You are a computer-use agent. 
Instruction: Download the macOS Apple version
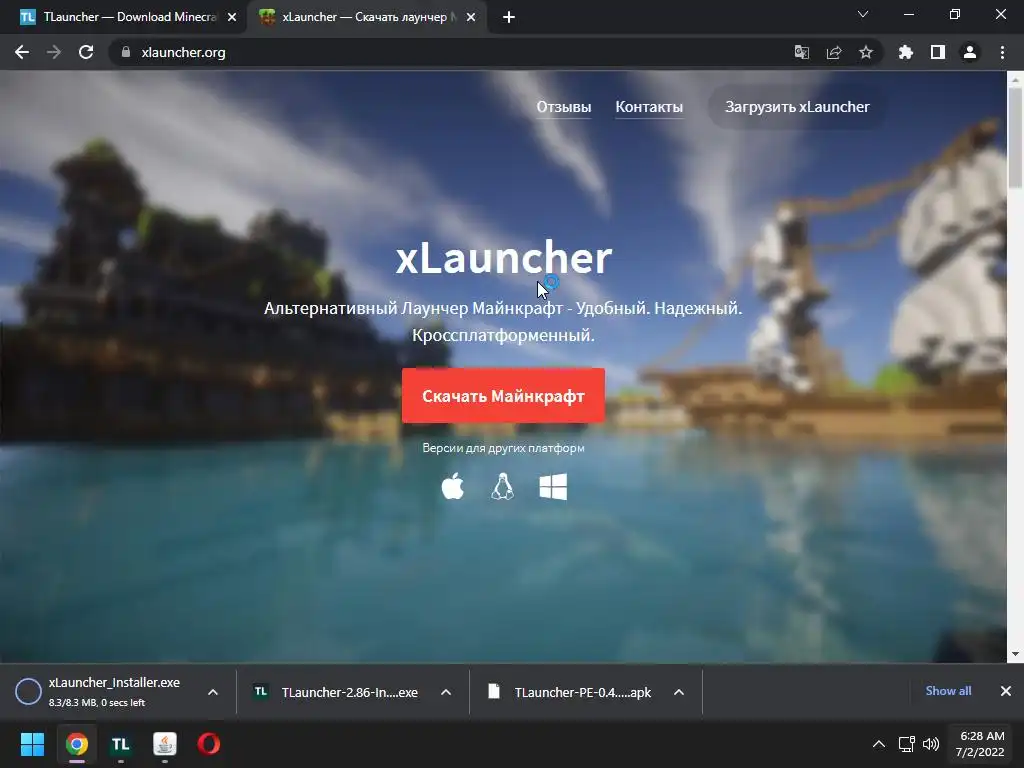[x=453, y=487]
